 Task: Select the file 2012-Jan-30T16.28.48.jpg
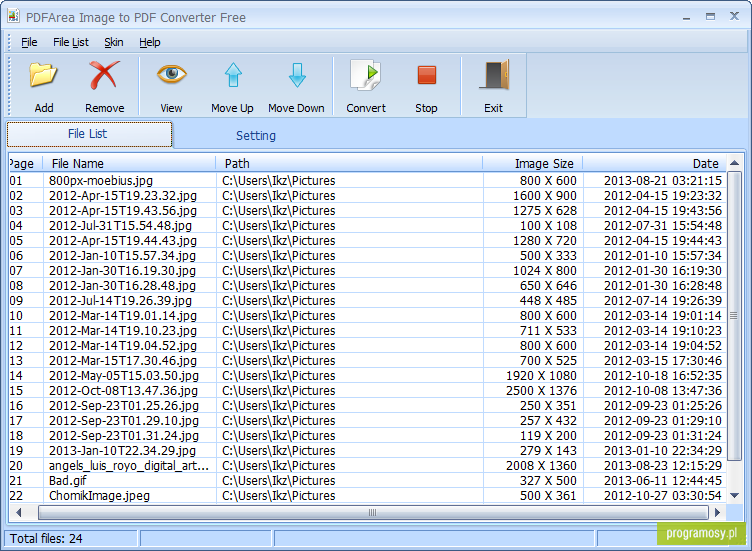[122, 285]
